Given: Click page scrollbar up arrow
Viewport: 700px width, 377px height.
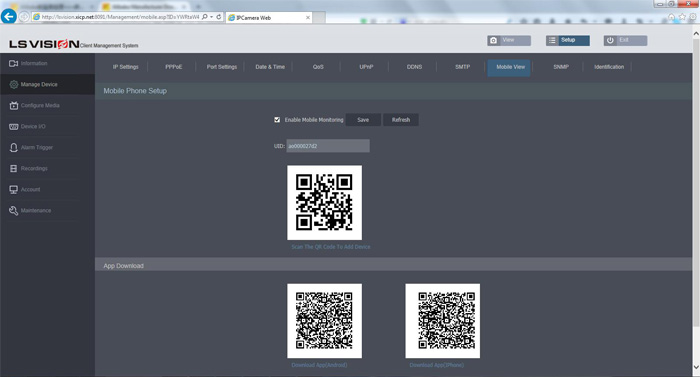Looking at the screenshot, I should point(696,34).
